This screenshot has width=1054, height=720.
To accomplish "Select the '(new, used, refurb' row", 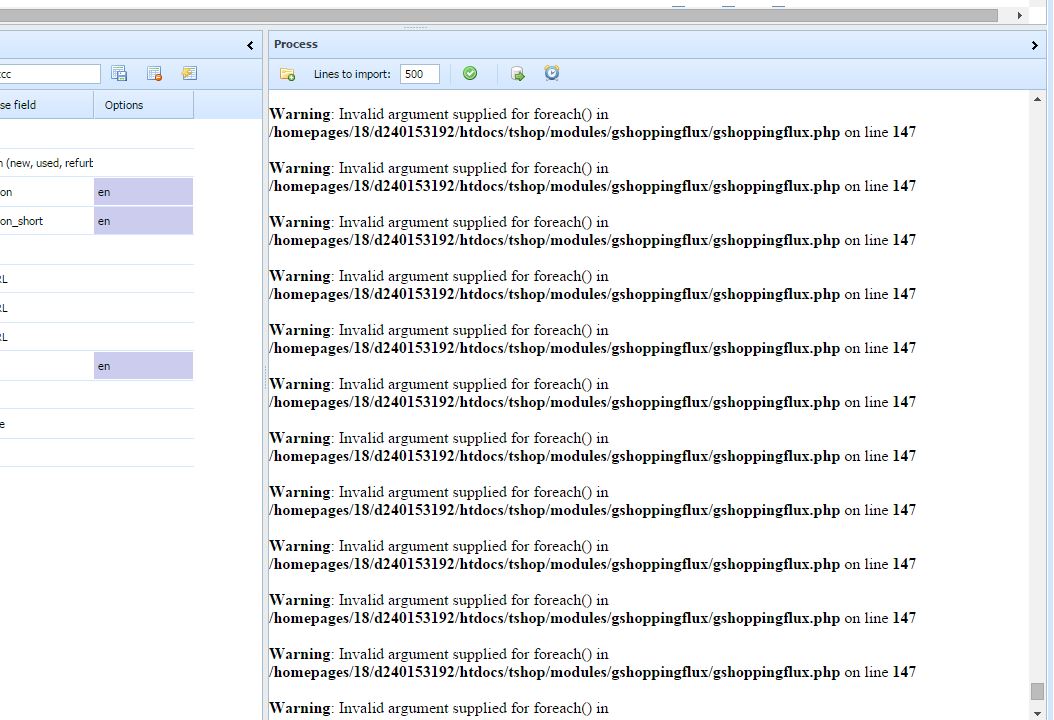I will pos(97,163).
